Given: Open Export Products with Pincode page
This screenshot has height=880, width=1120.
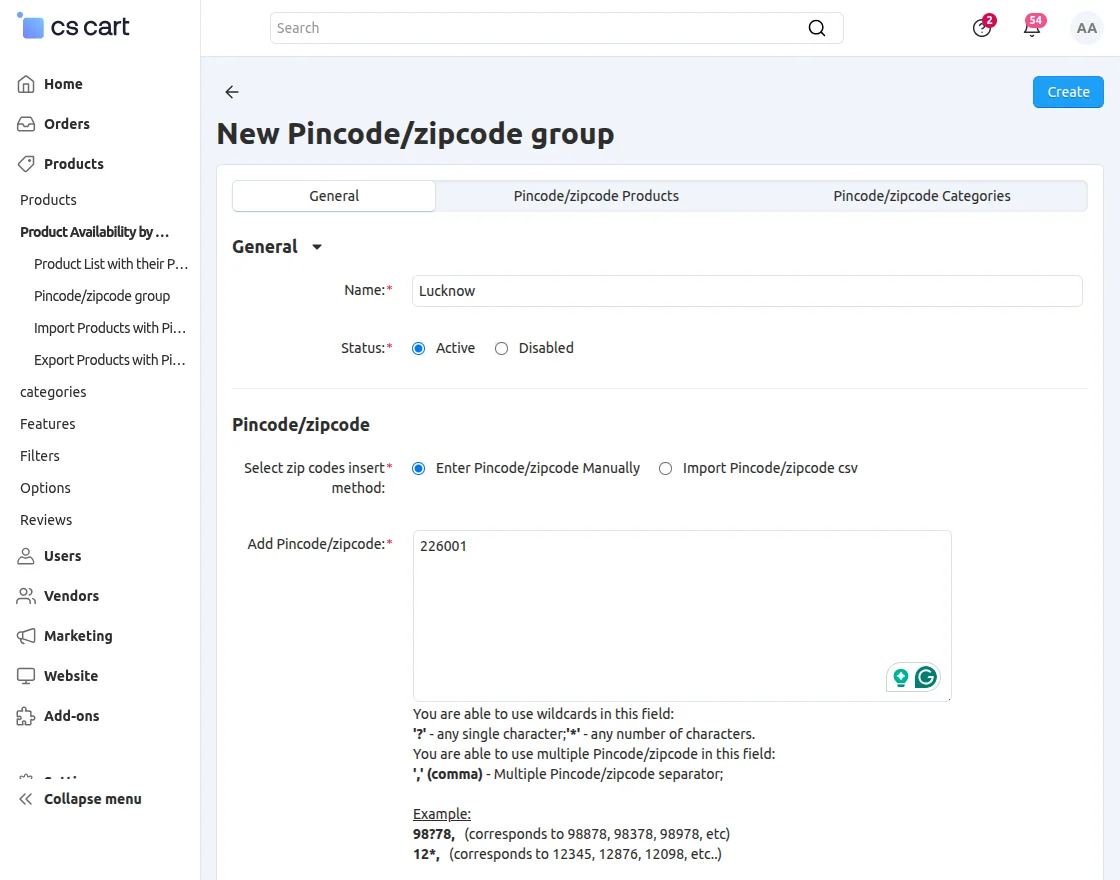Looking at the screenshot, I should 110,360.
